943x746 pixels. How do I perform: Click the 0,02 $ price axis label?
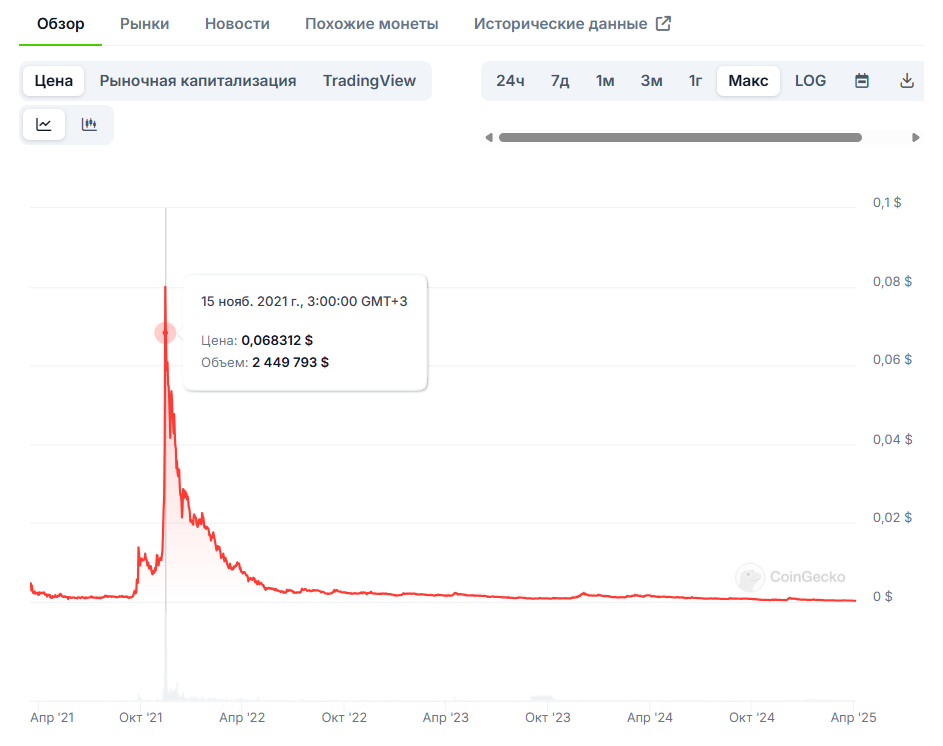click(x=892, y=517)
